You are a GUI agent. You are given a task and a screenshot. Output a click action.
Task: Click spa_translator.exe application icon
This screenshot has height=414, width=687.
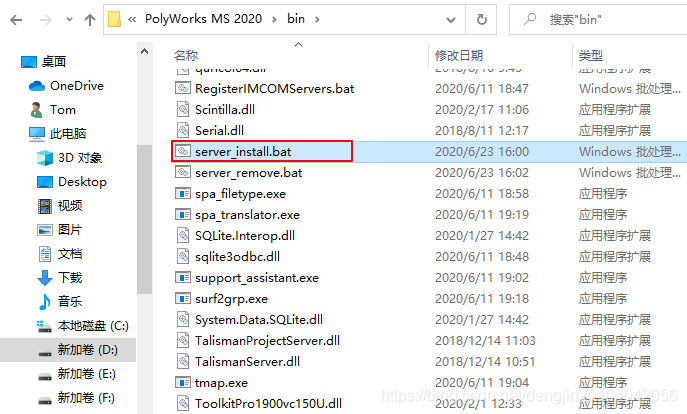pos(183,214)
